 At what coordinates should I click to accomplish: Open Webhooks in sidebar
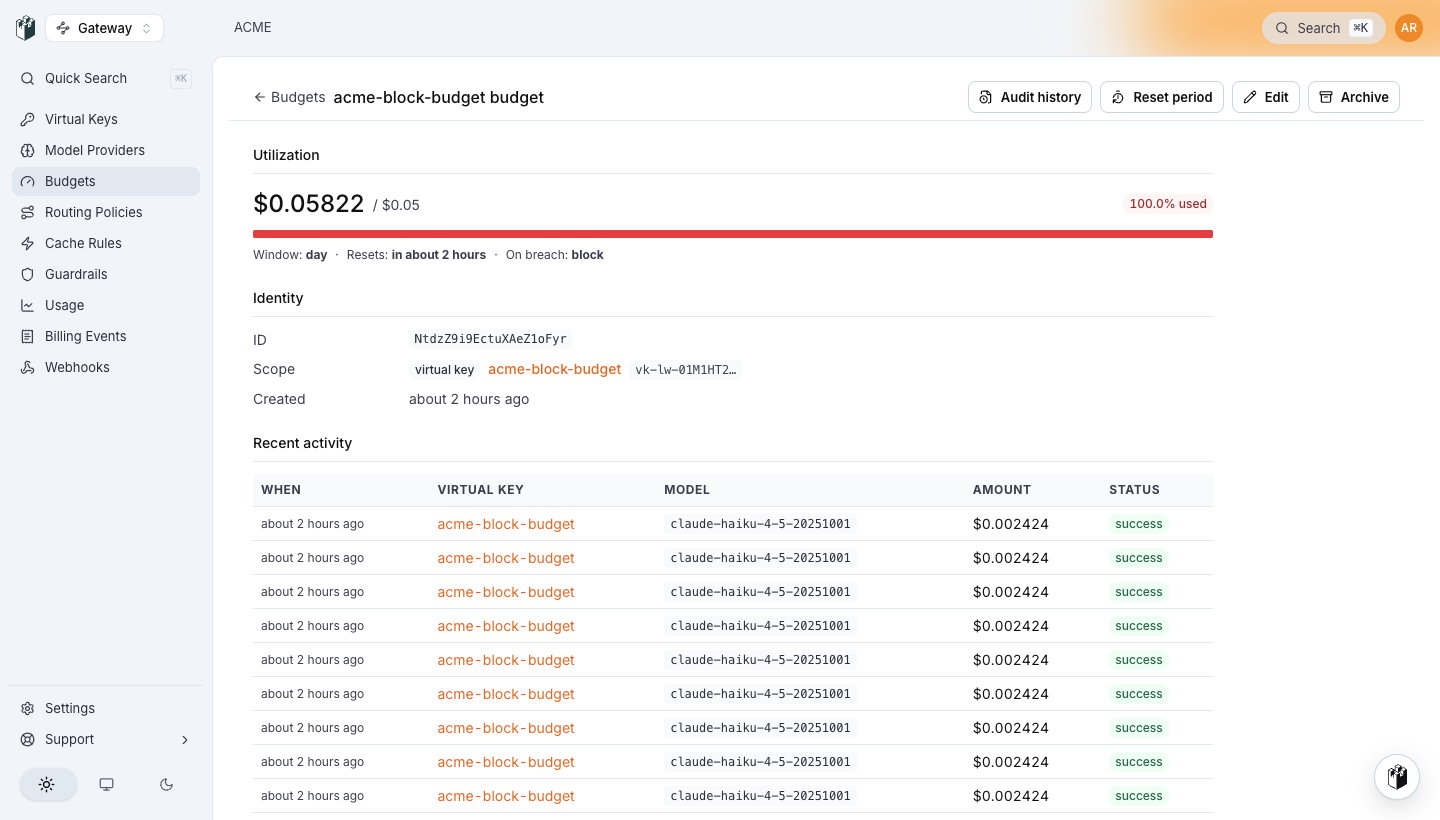click(x=106, y=367)
